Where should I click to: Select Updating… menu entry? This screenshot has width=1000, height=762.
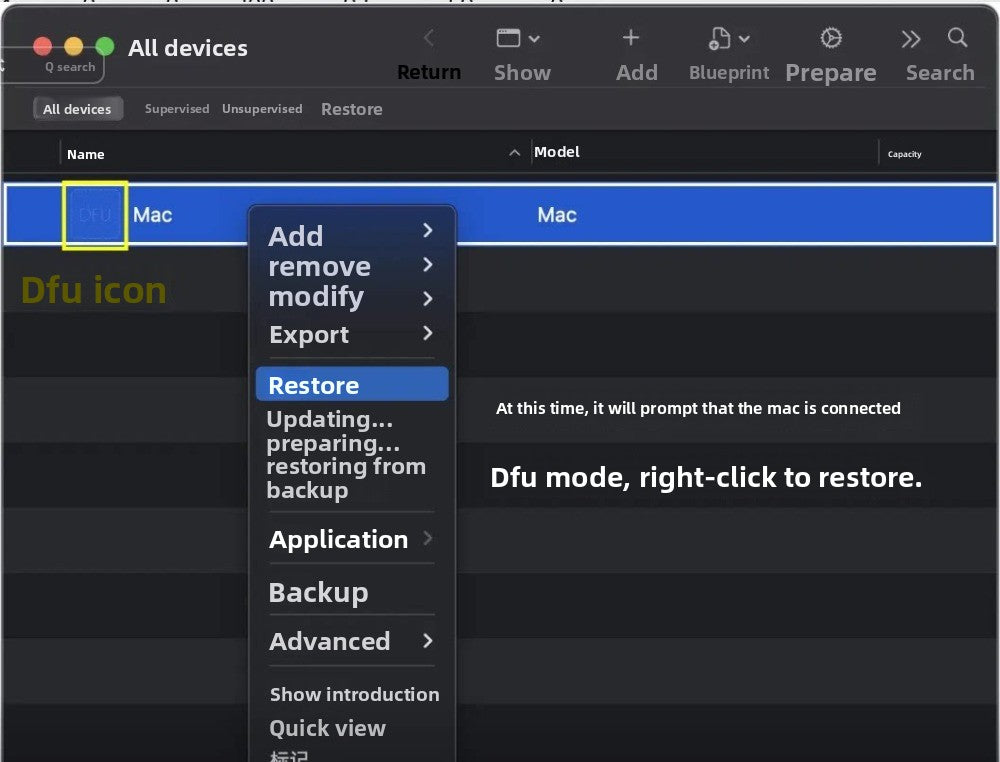point(329,419)
